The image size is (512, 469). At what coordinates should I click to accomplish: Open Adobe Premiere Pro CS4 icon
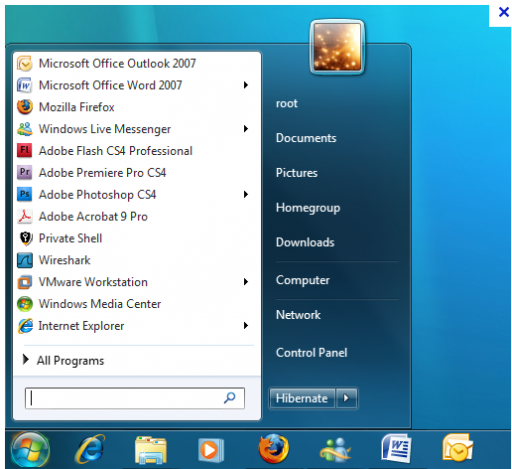(25, 172)
